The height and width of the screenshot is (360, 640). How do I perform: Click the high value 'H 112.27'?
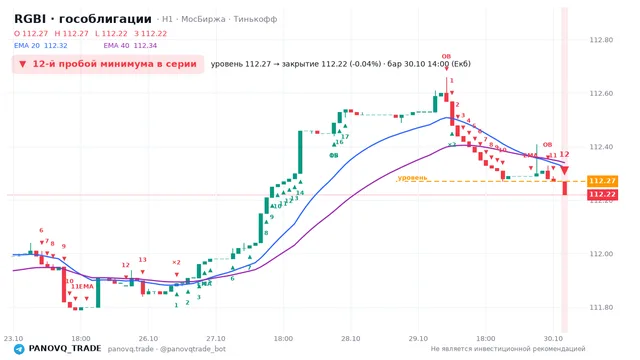pyautogui.click(x=71, y=33)
